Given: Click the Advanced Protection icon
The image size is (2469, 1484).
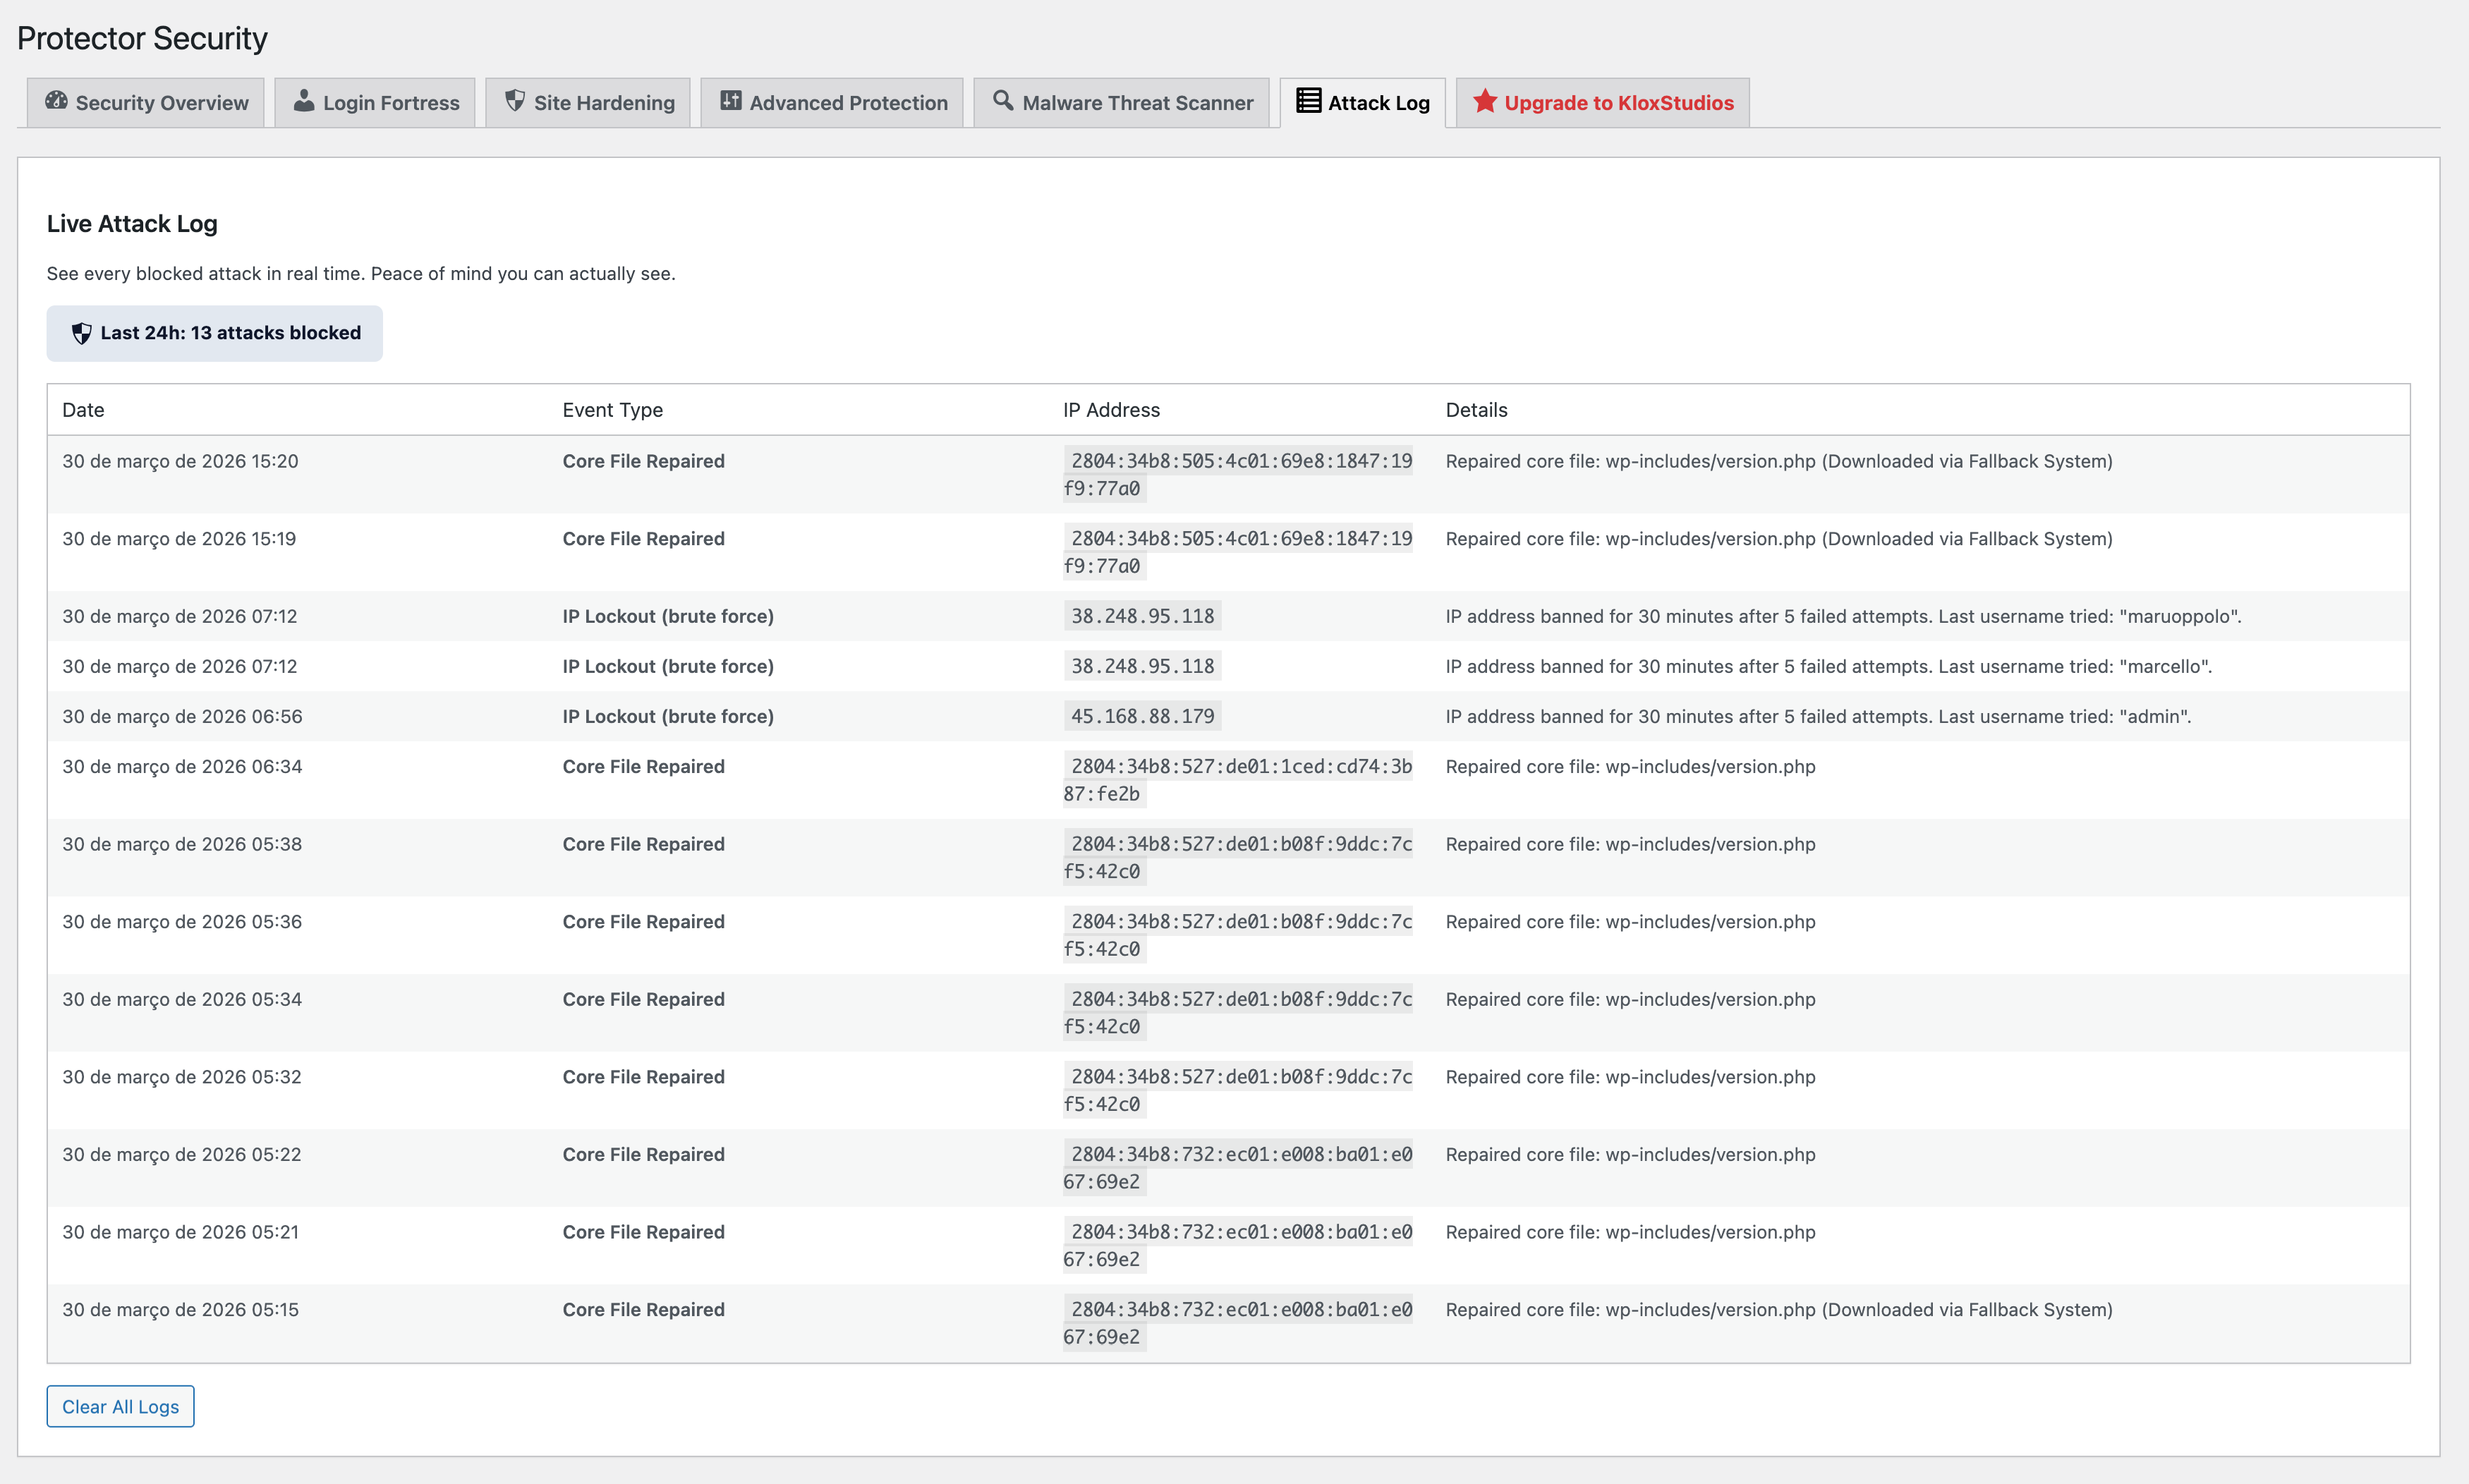Looking at the screenshot, I should click(731, 101).
